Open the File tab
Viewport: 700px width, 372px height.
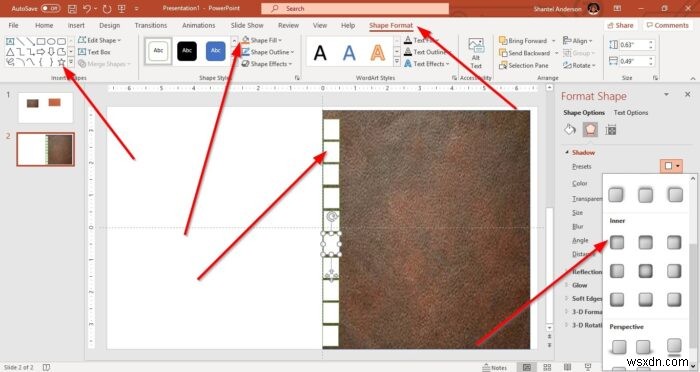pyautogui.click(x=13, y=25)
